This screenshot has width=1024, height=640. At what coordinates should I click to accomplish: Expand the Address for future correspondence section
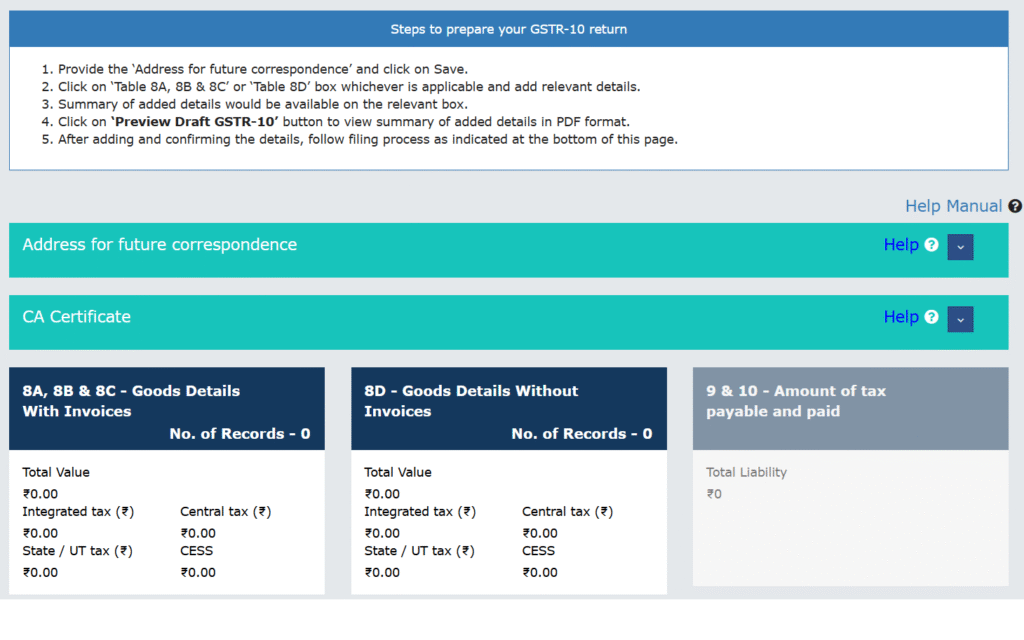[960, 246]
